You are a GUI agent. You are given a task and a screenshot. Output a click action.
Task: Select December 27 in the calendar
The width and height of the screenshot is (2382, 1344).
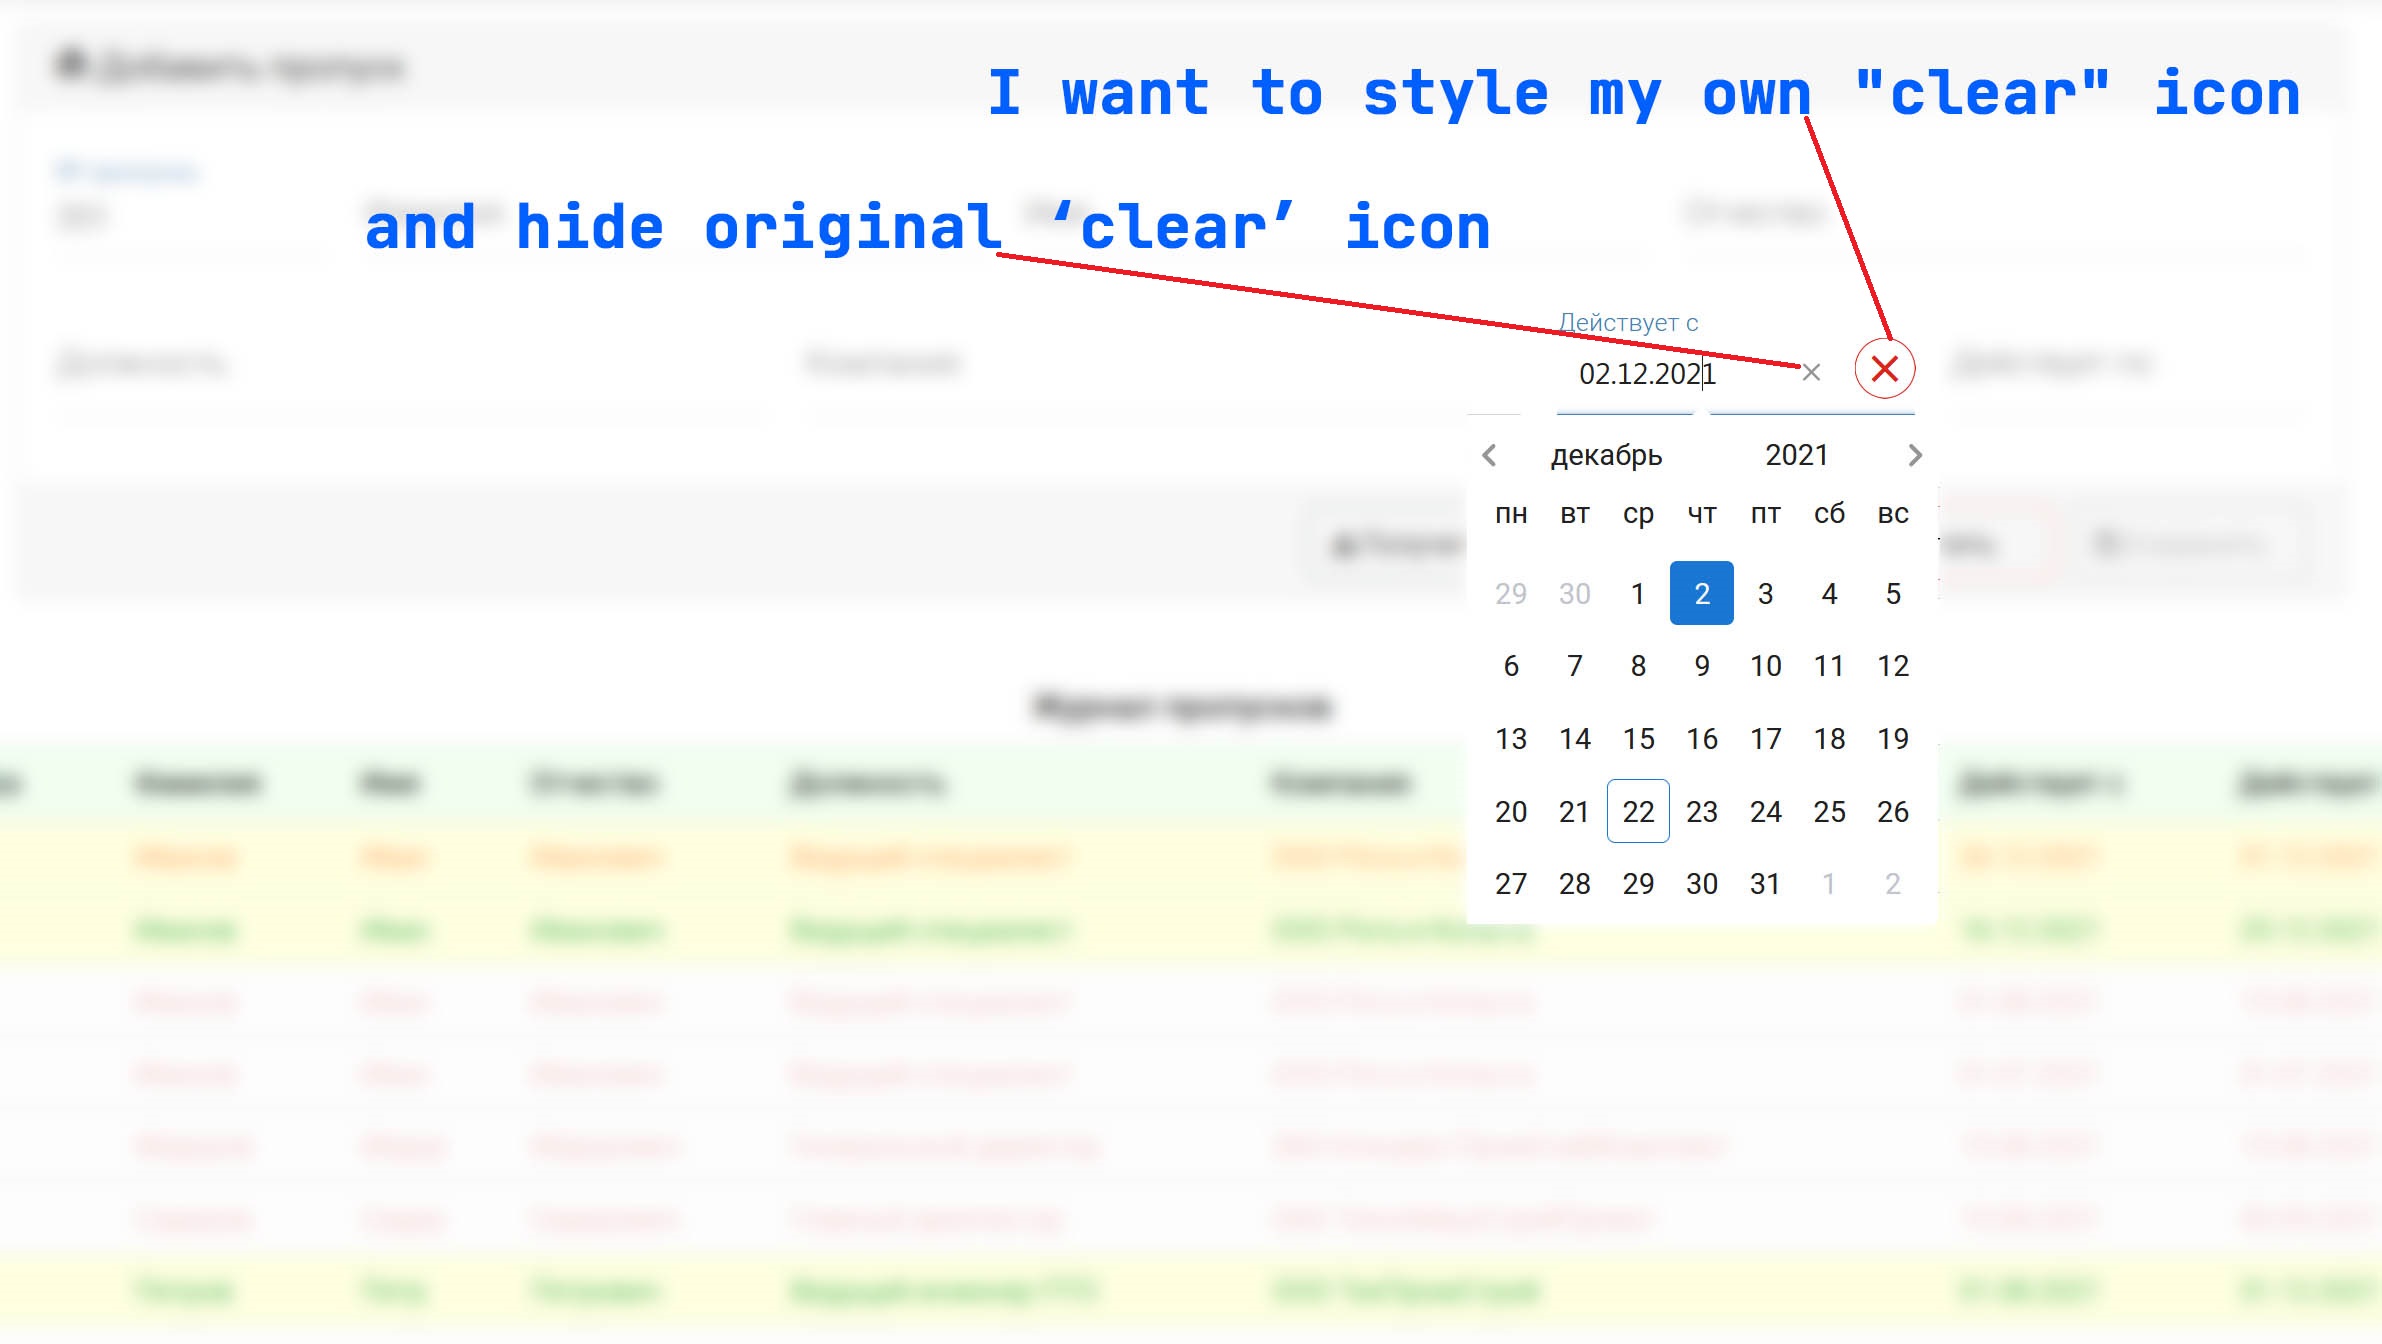click(1510, 884)
